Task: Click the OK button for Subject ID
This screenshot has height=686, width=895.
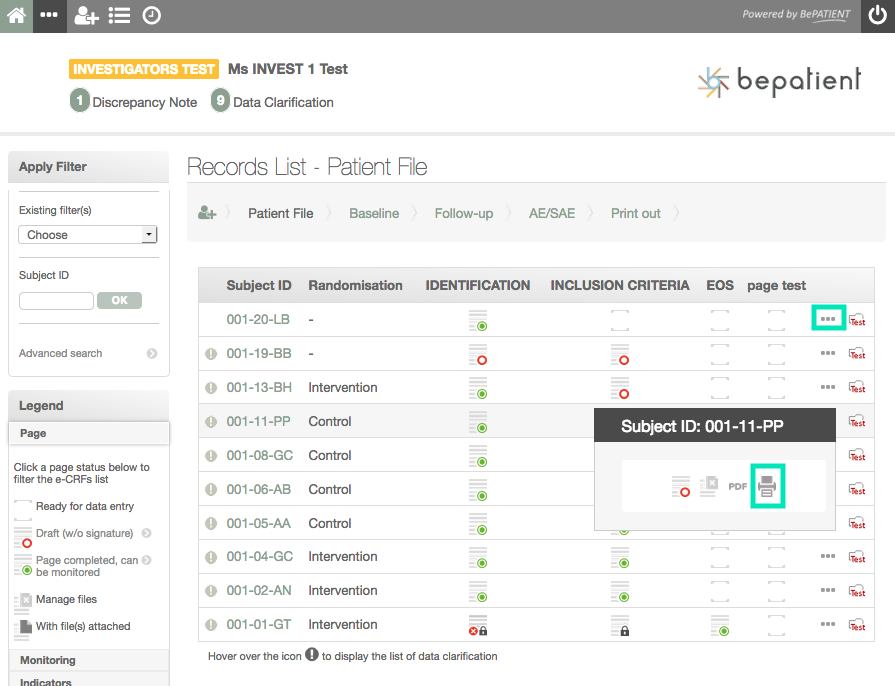Action: (119, 300)
